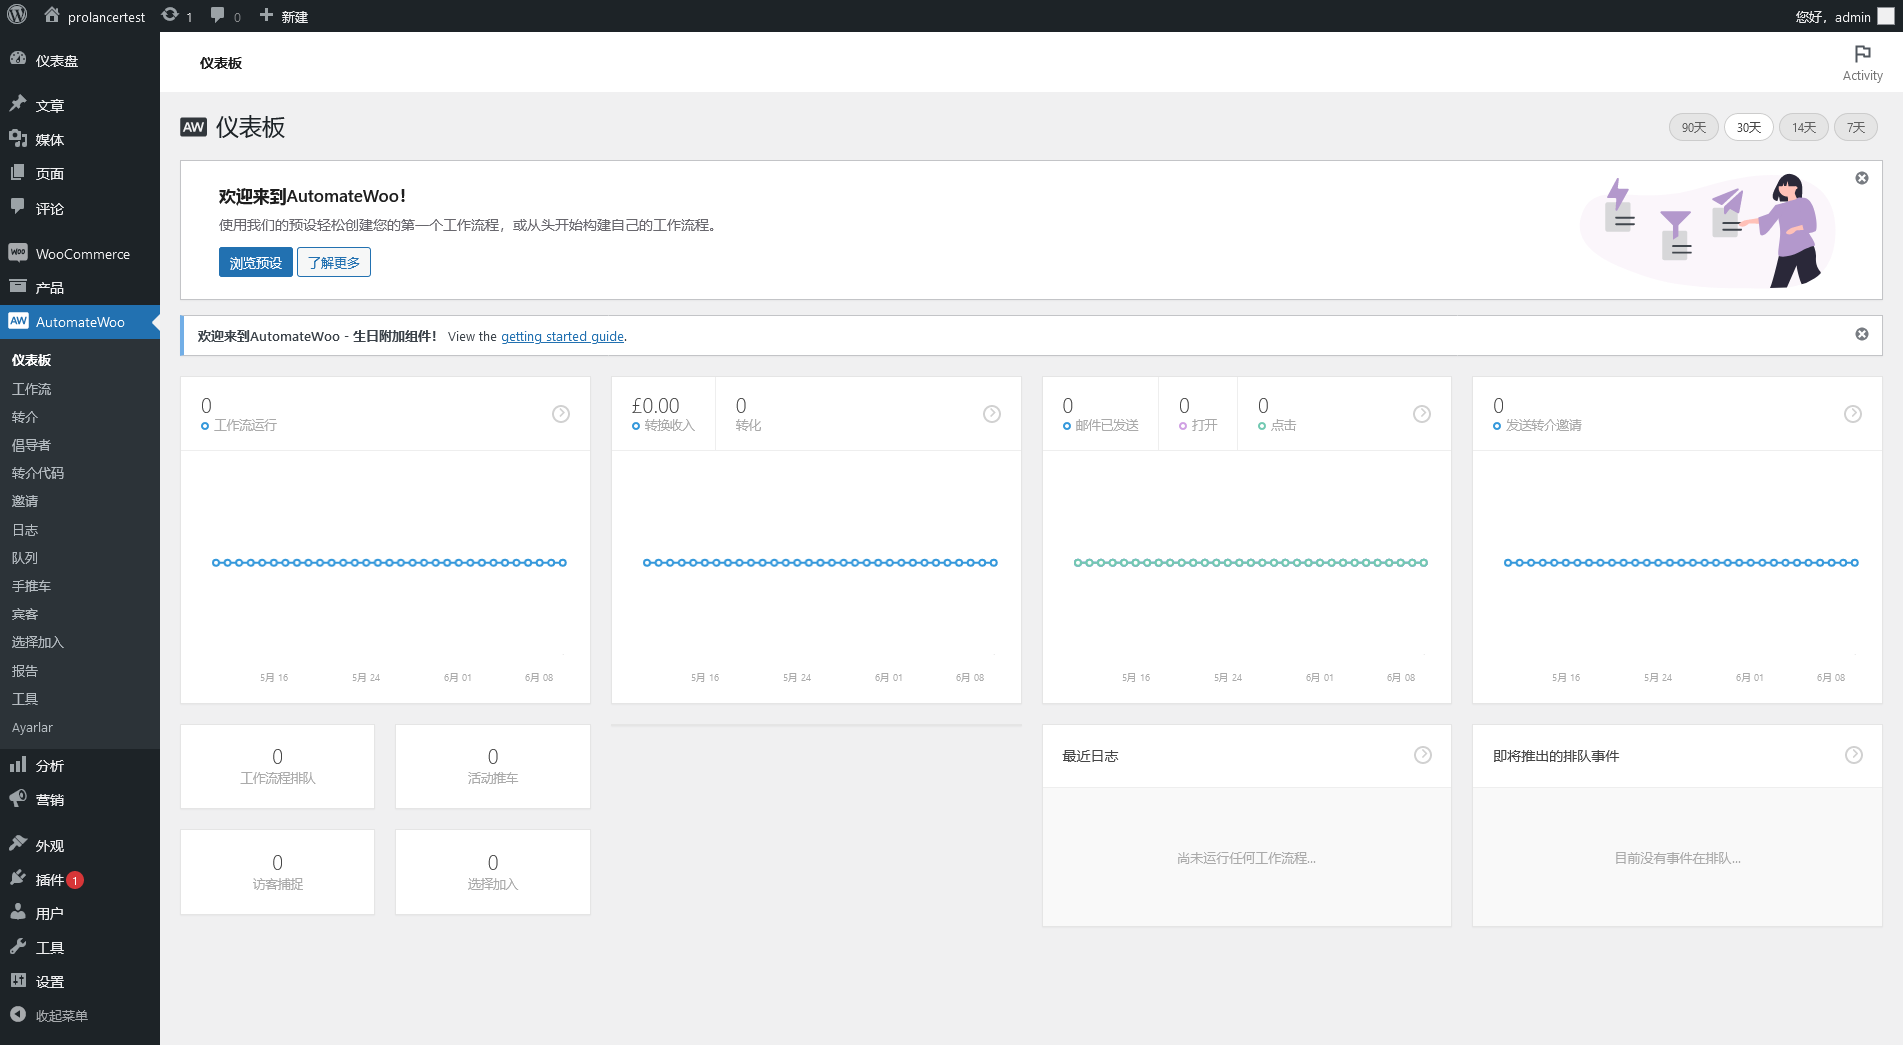
Task: Open the AutomateWoo main menu item
Action: 80,322
